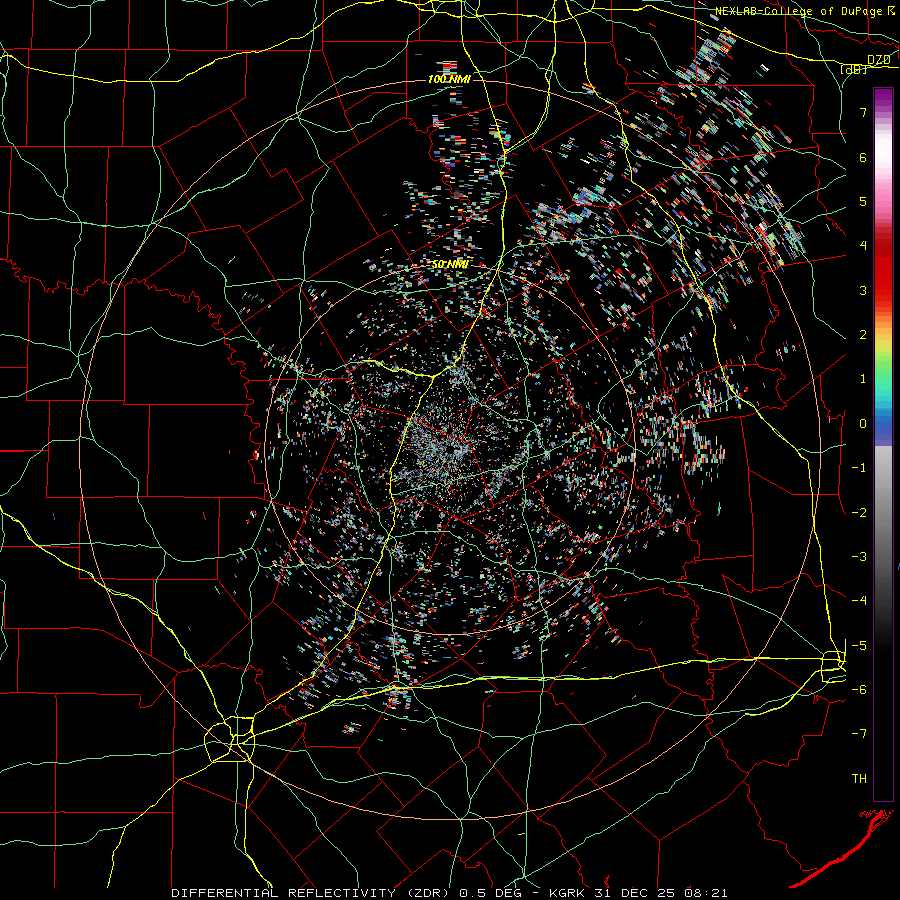Click the 5 value on the color scale
This screenshot has width=900, height=900.
863,201
